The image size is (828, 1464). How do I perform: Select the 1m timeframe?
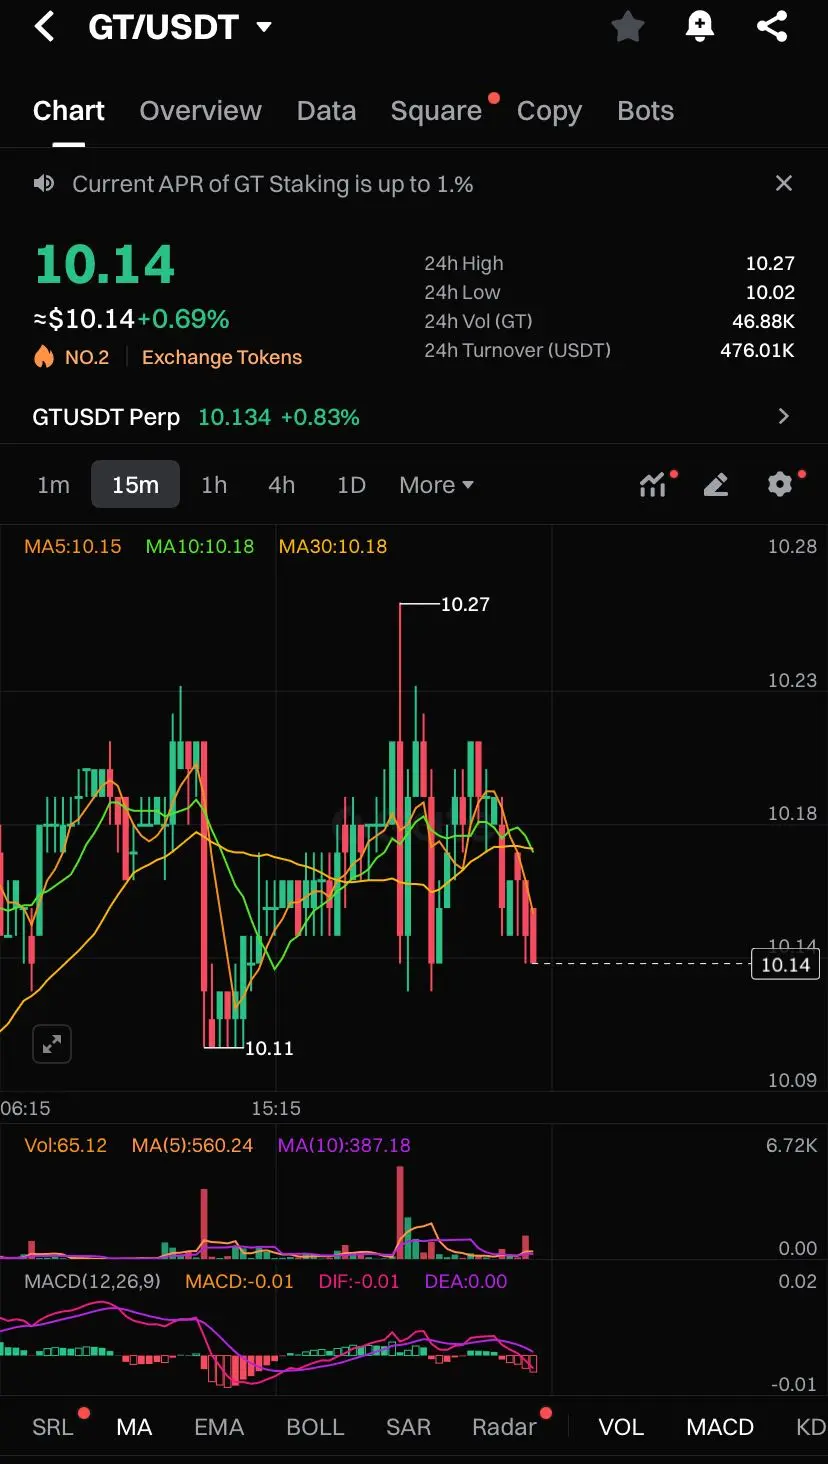[53, 485]
